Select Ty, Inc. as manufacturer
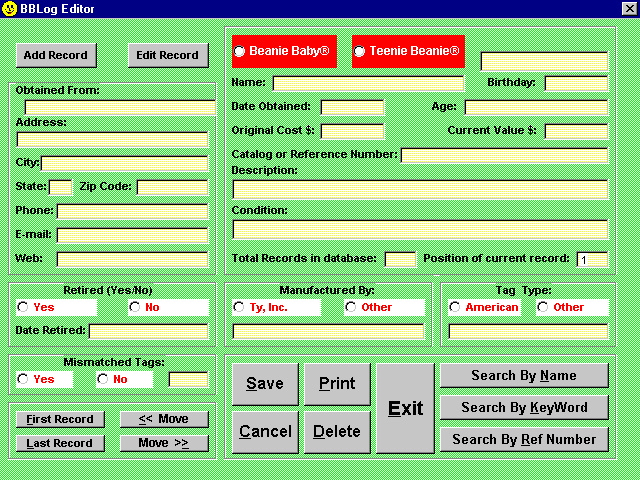The height and width of the screenshot is (480, 640). (239, 307)
